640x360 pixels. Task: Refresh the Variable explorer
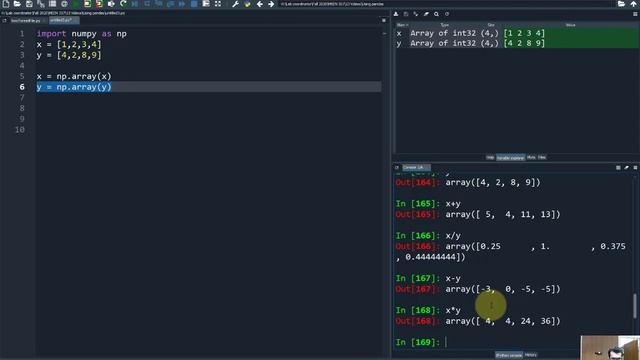click(447, 14)
